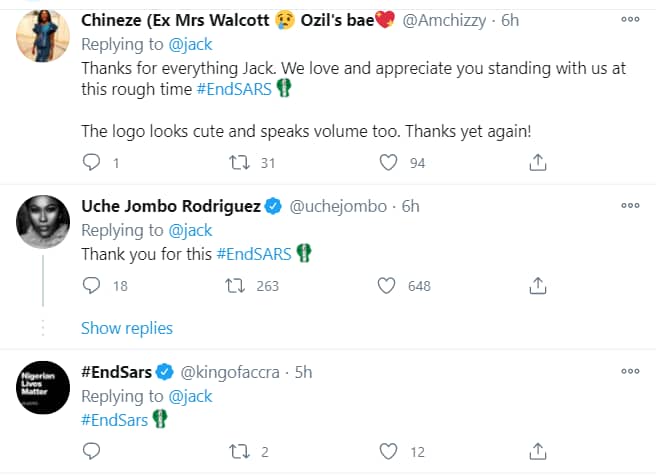Retweet the kingofaccra tweet with 2 retweets
The image size is (656, 476).
(240, 452)
